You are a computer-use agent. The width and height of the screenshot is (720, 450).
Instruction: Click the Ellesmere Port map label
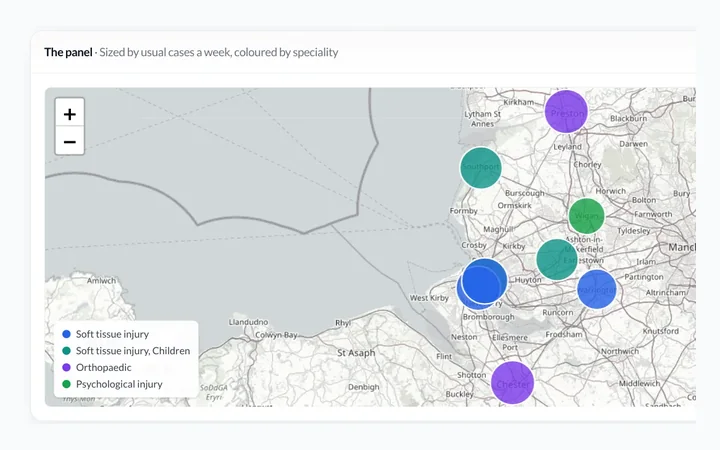click(510, 343)
